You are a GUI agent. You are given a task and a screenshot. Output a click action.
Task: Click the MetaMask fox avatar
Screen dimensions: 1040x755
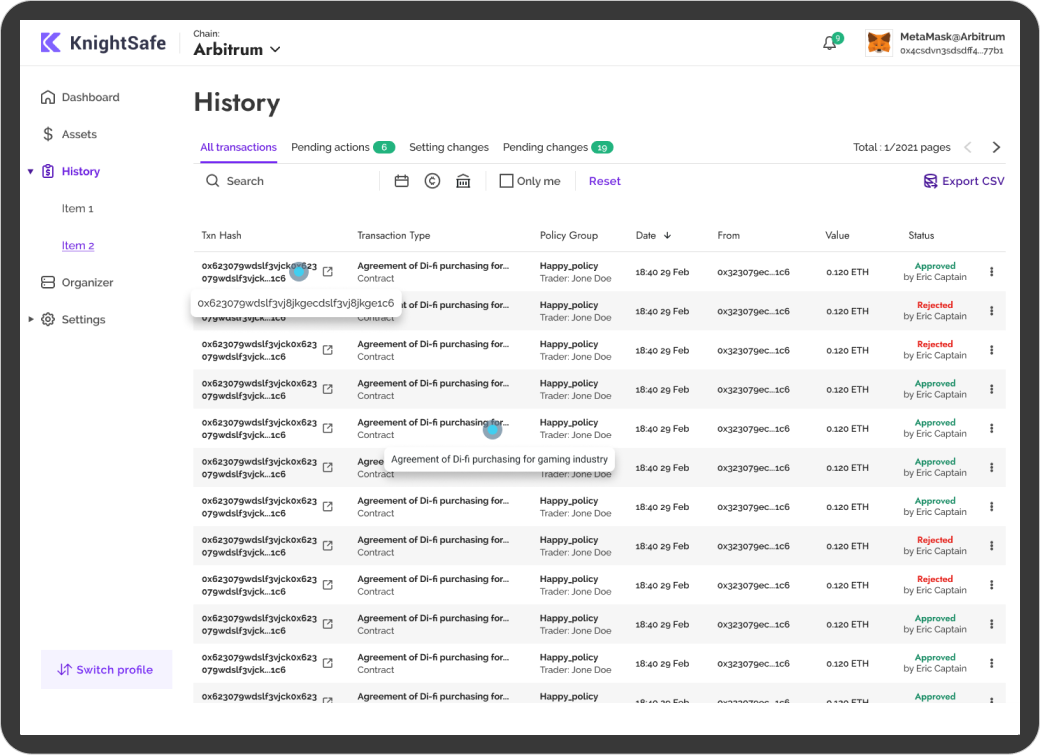point(878,43)
